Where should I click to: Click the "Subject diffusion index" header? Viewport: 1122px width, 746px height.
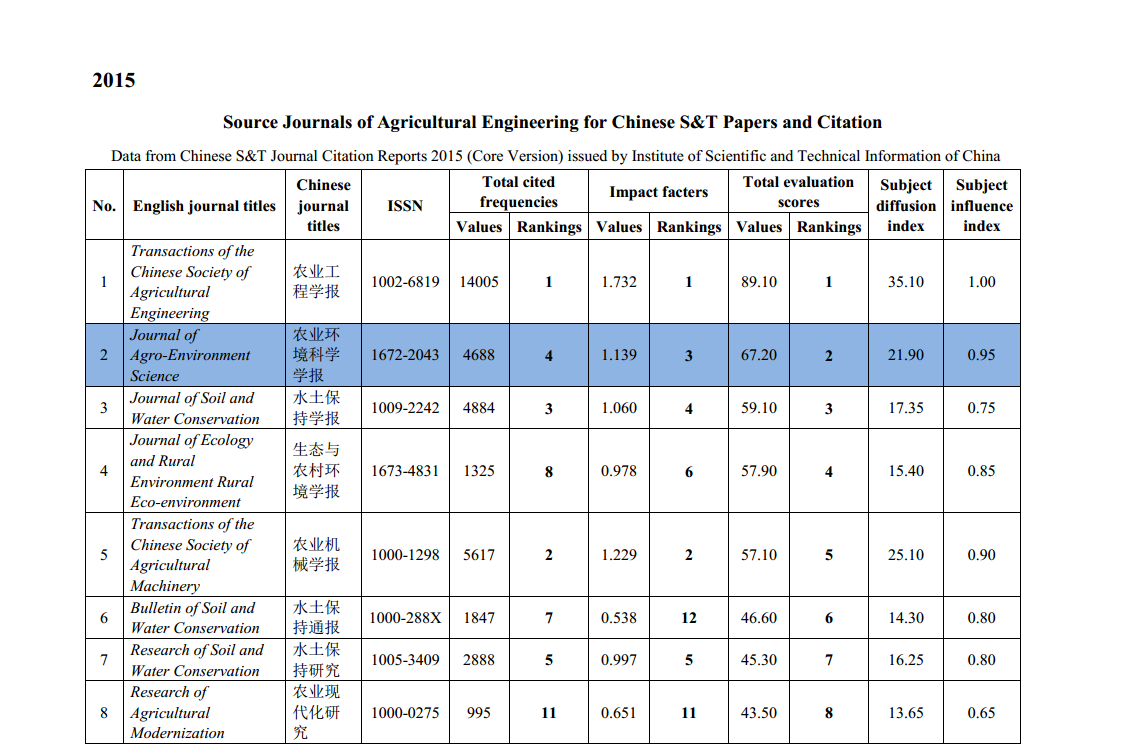pos(906,205)
